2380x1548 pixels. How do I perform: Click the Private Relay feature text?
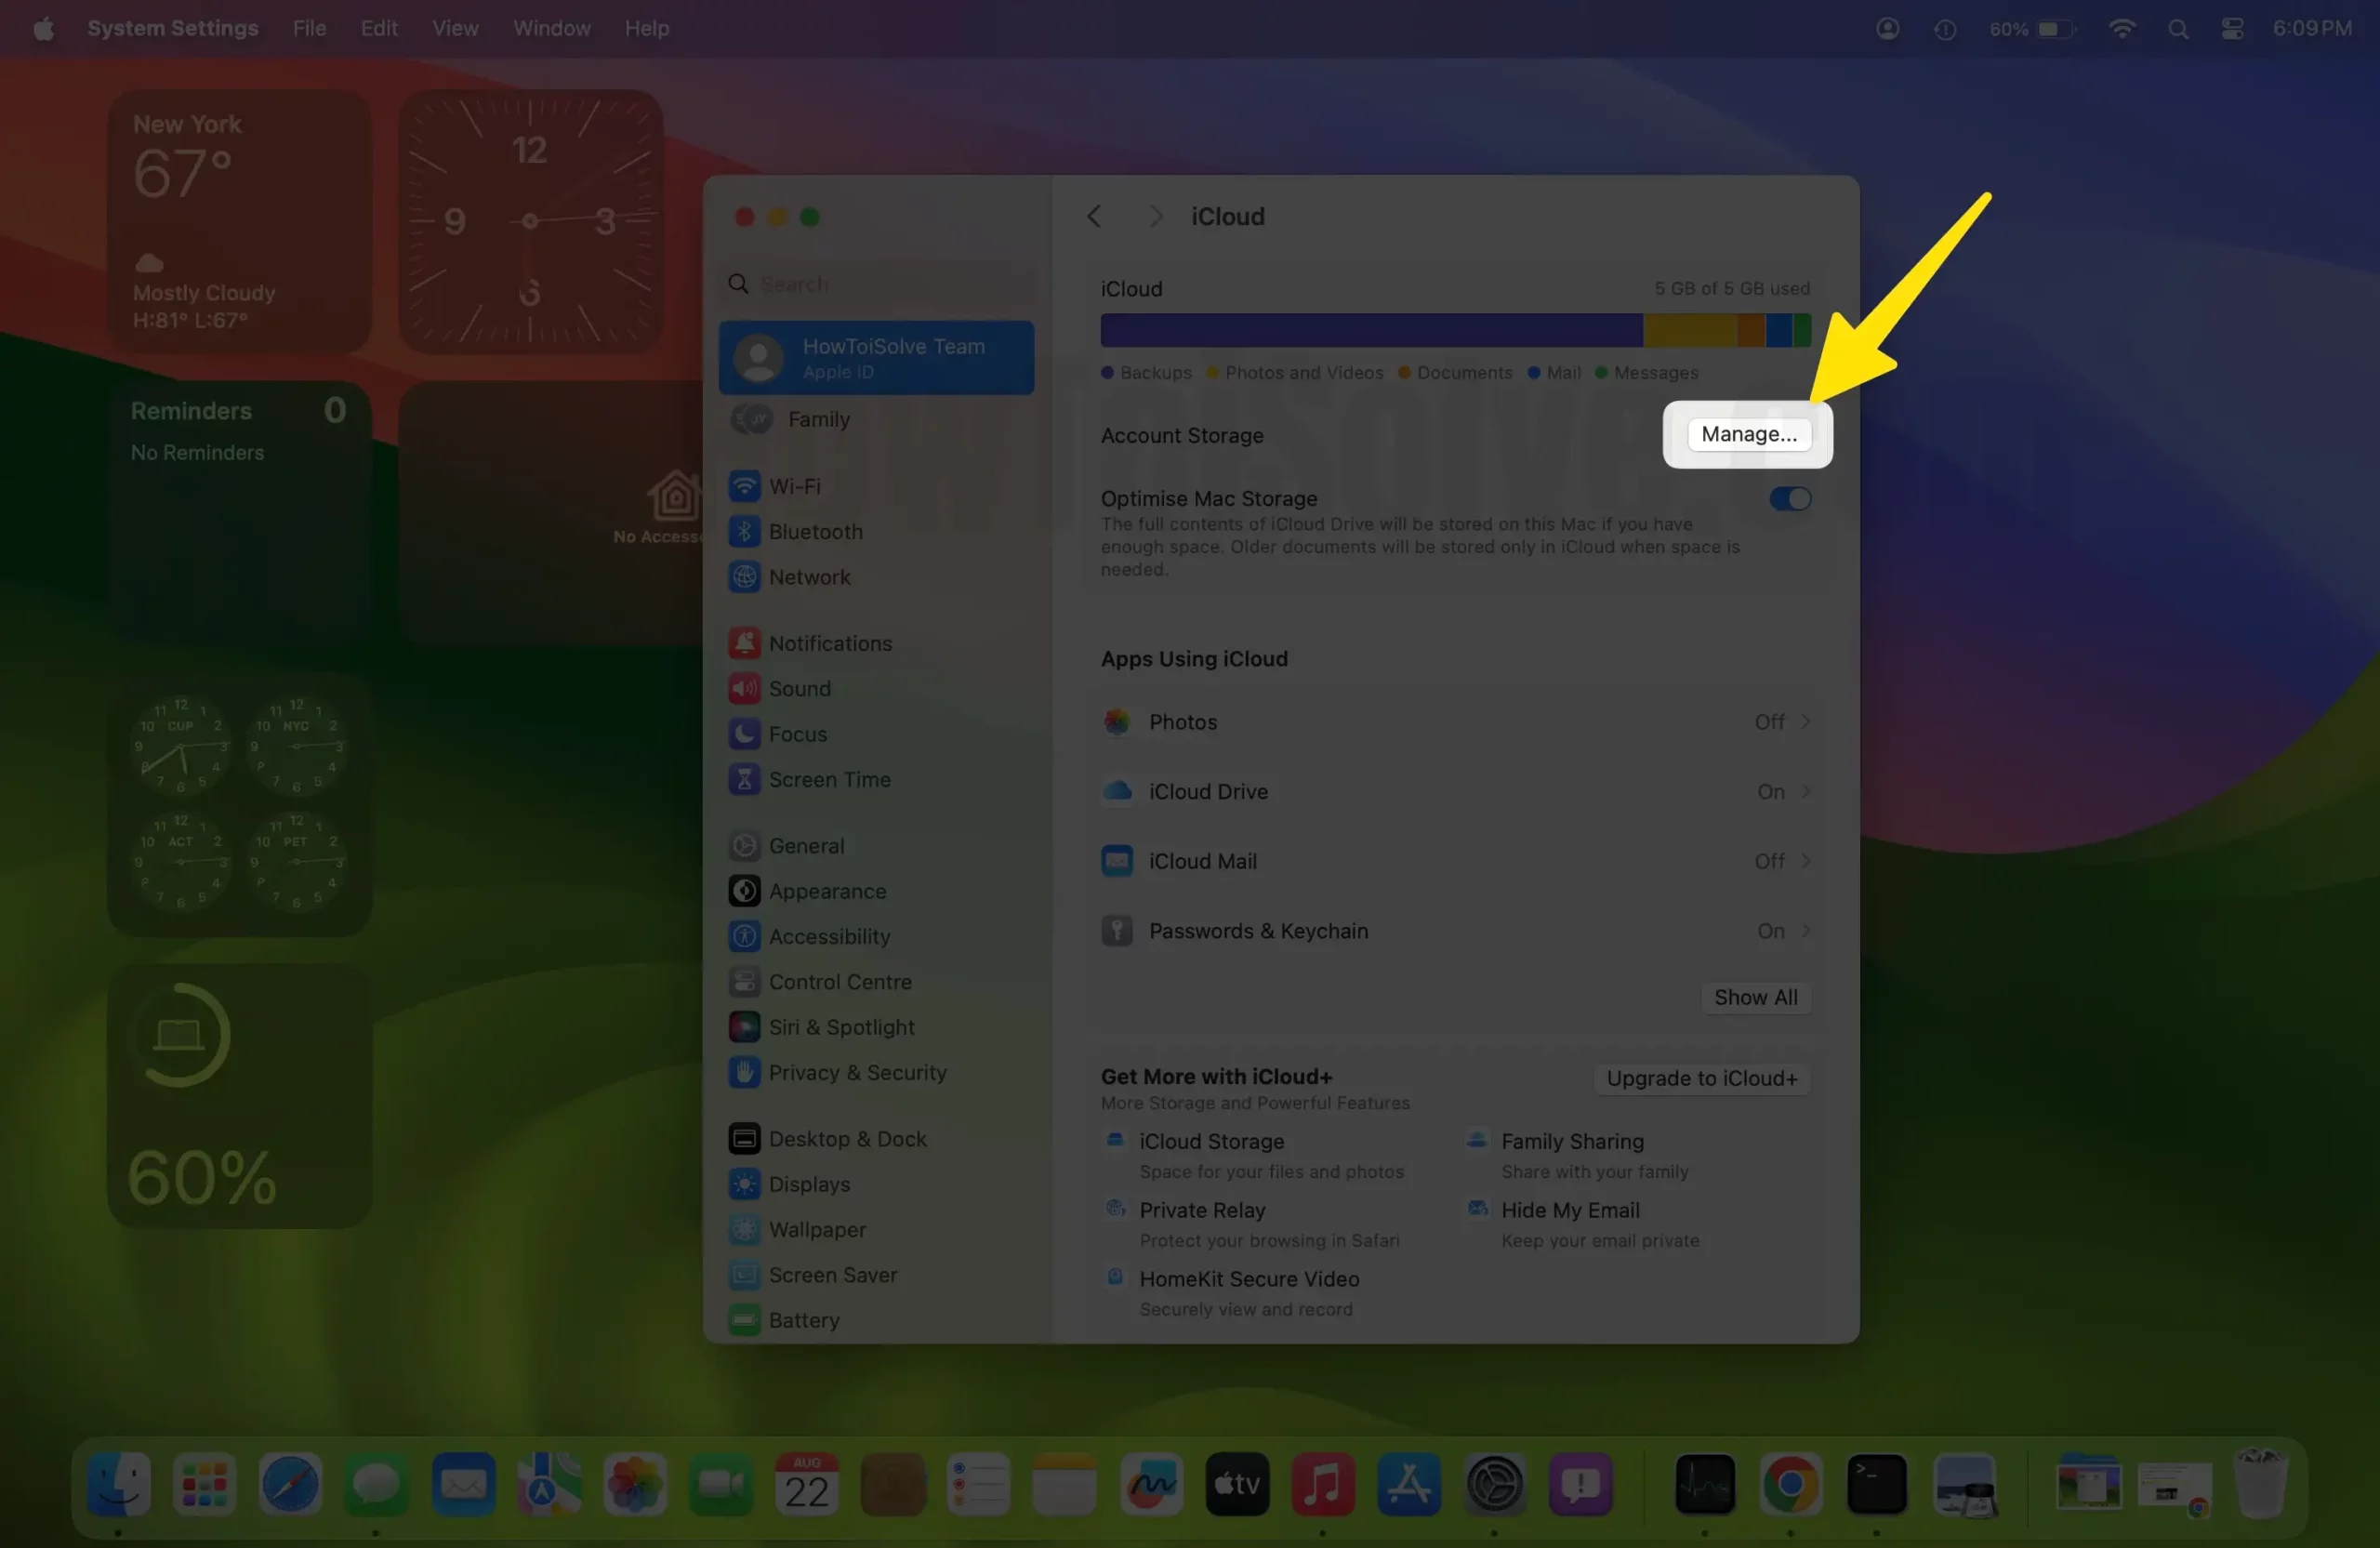(x=1202, y=1210)
